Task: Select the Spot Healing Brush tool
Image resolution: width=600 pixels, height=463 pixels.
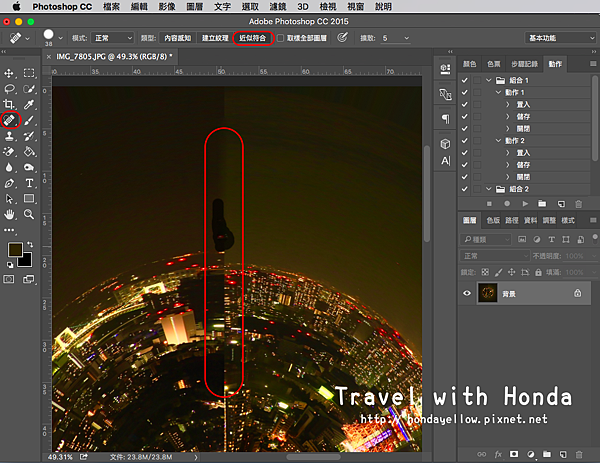Action: 10,120
